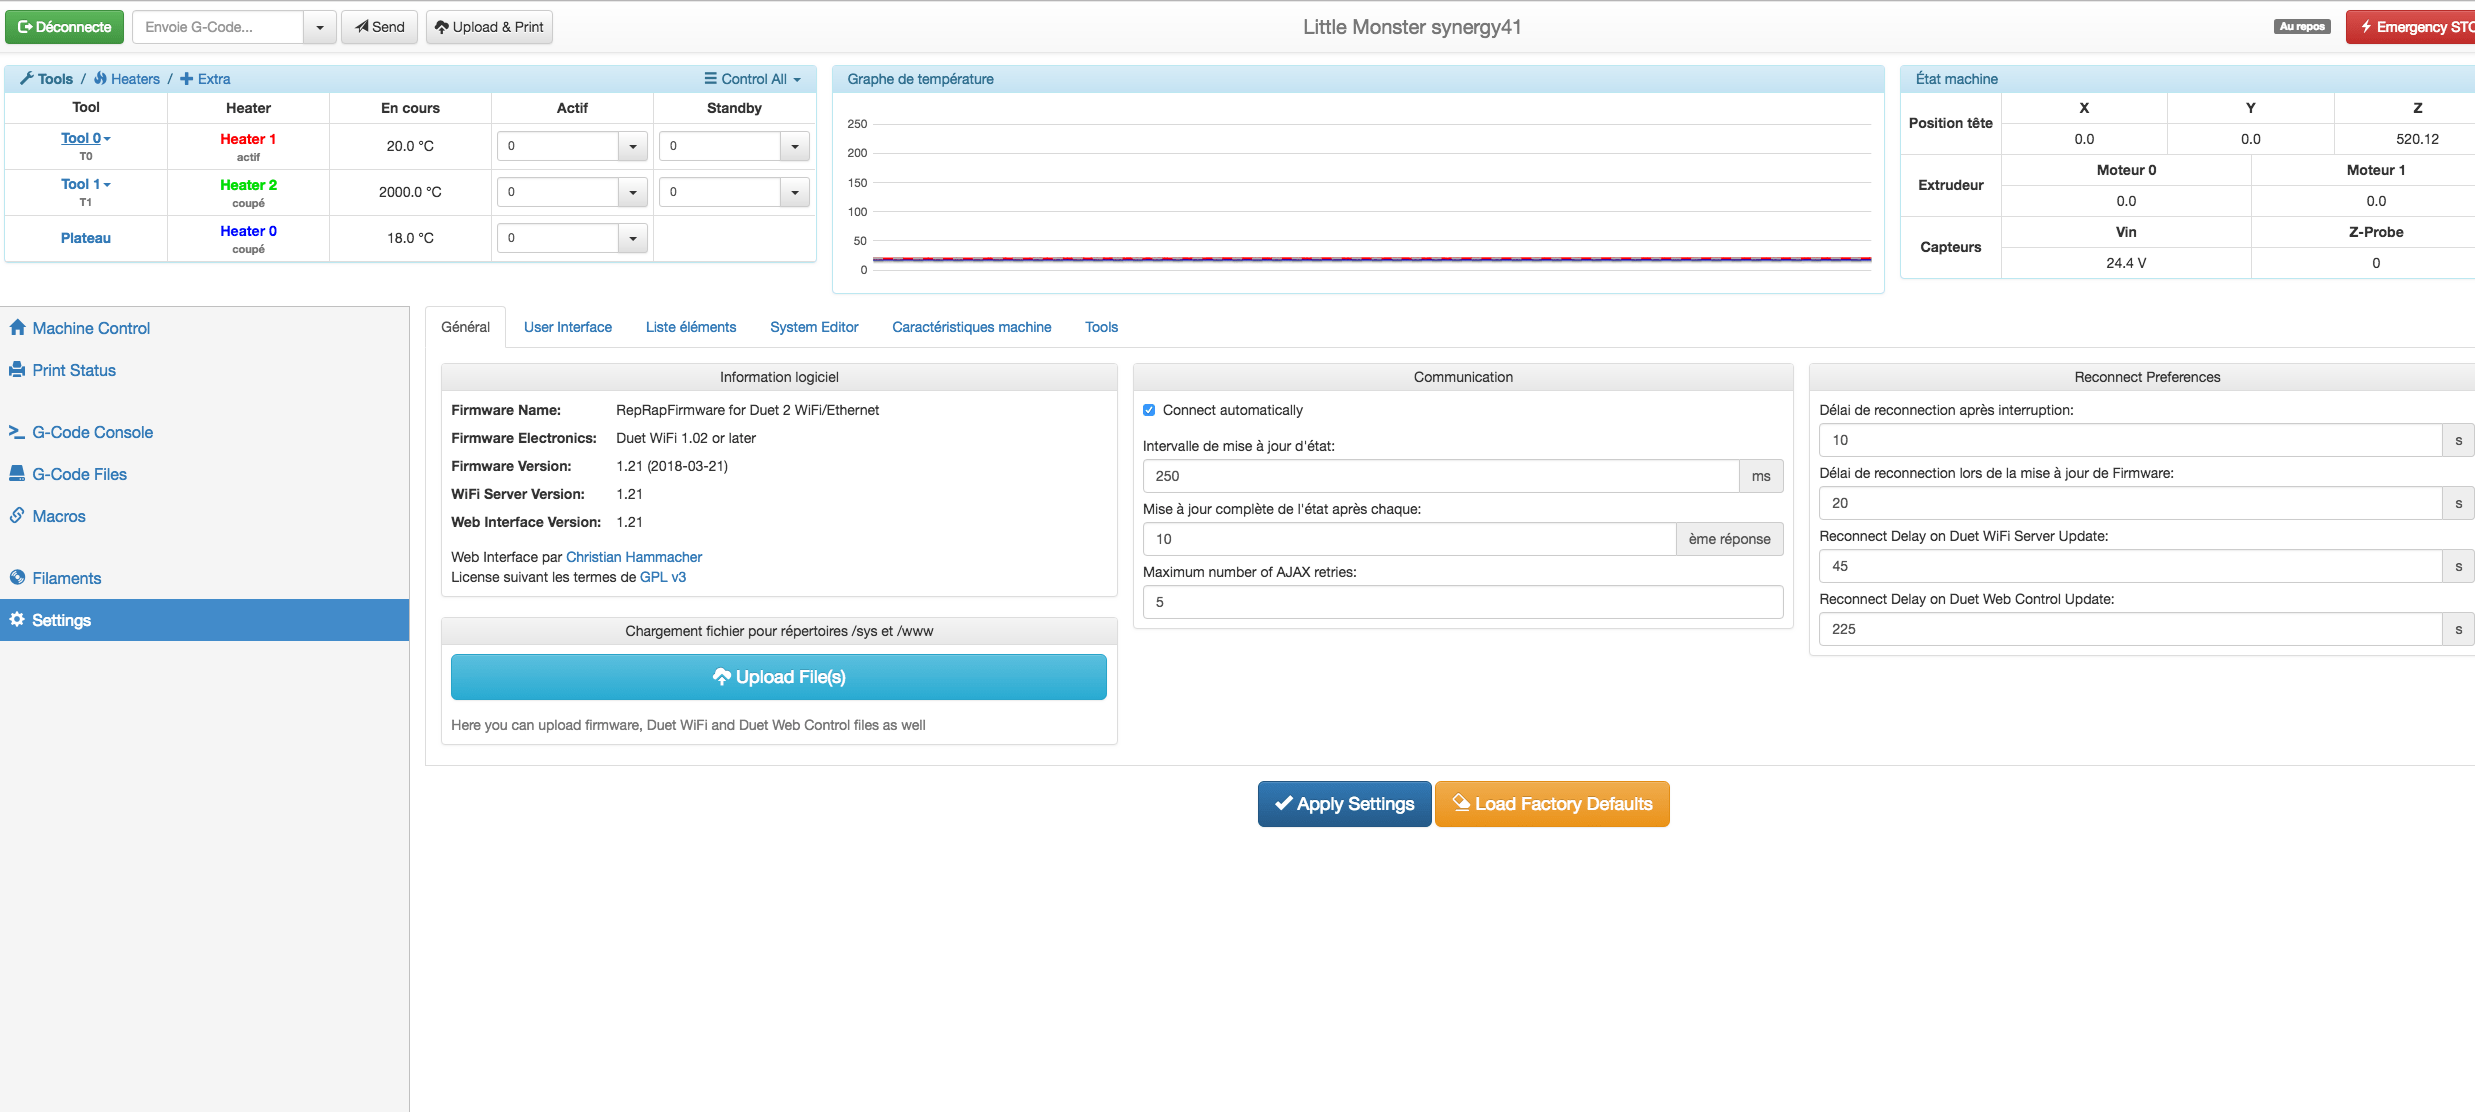The height and width of the screenshot is (1112, 2475).
Task: Open Tool 0 active temperature dropdown
Action: (x=632, y=146)
